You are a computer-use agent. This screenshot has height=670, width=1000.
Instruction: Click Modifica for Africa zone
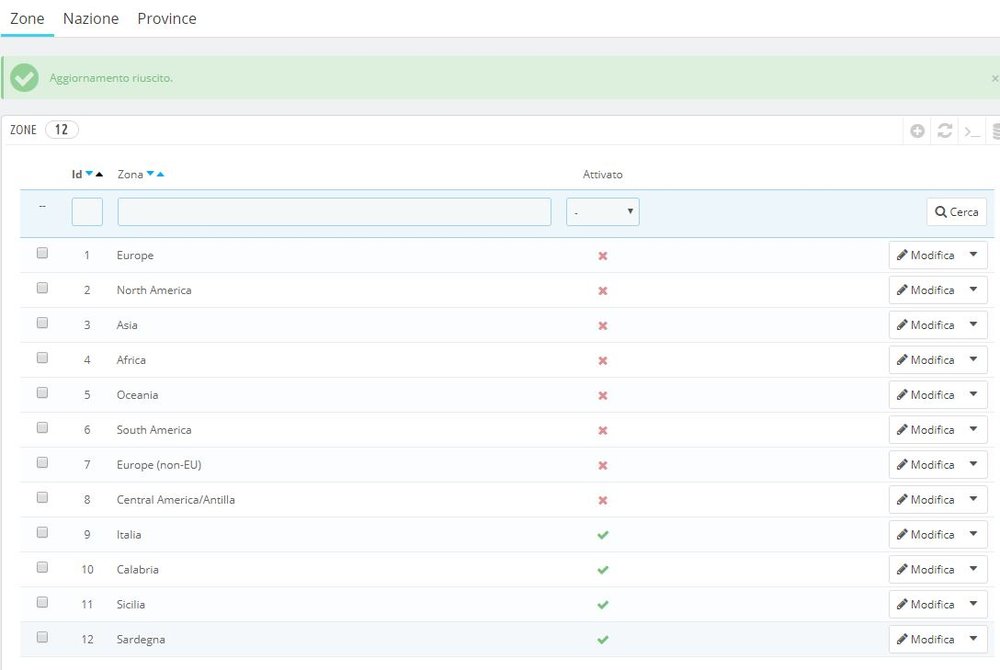point(925,360)
